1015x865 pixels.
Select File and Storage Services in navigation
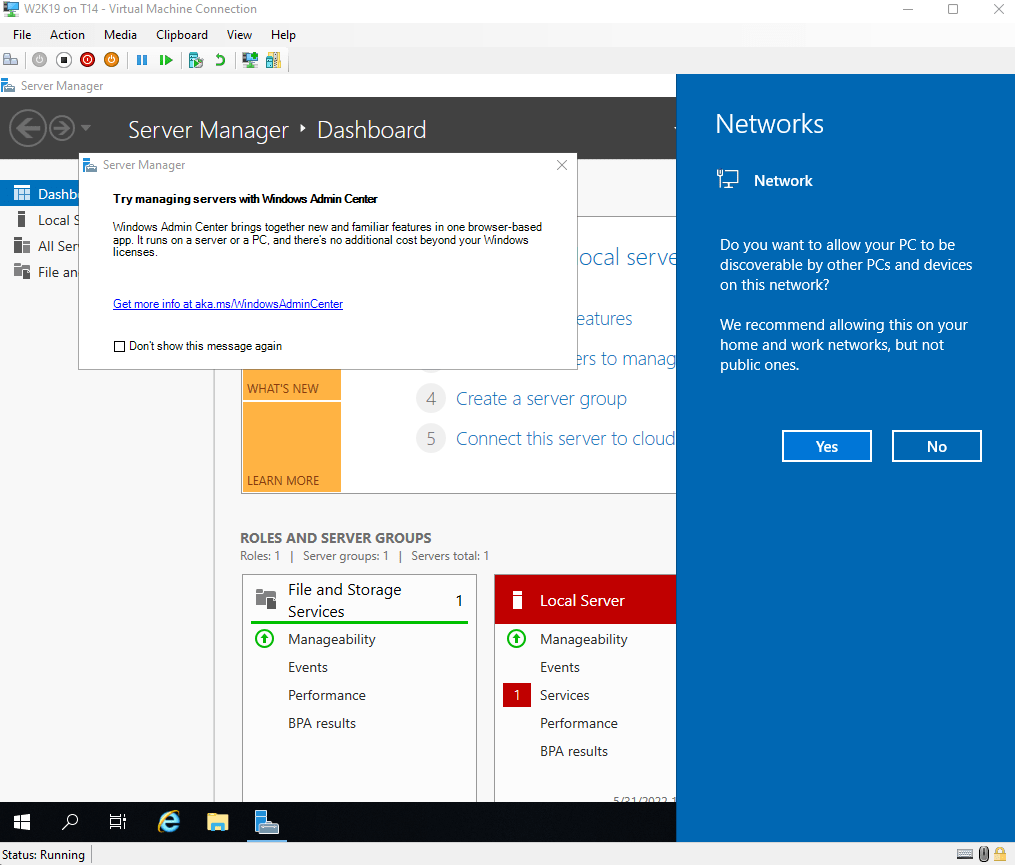click(x=39, y=272)
